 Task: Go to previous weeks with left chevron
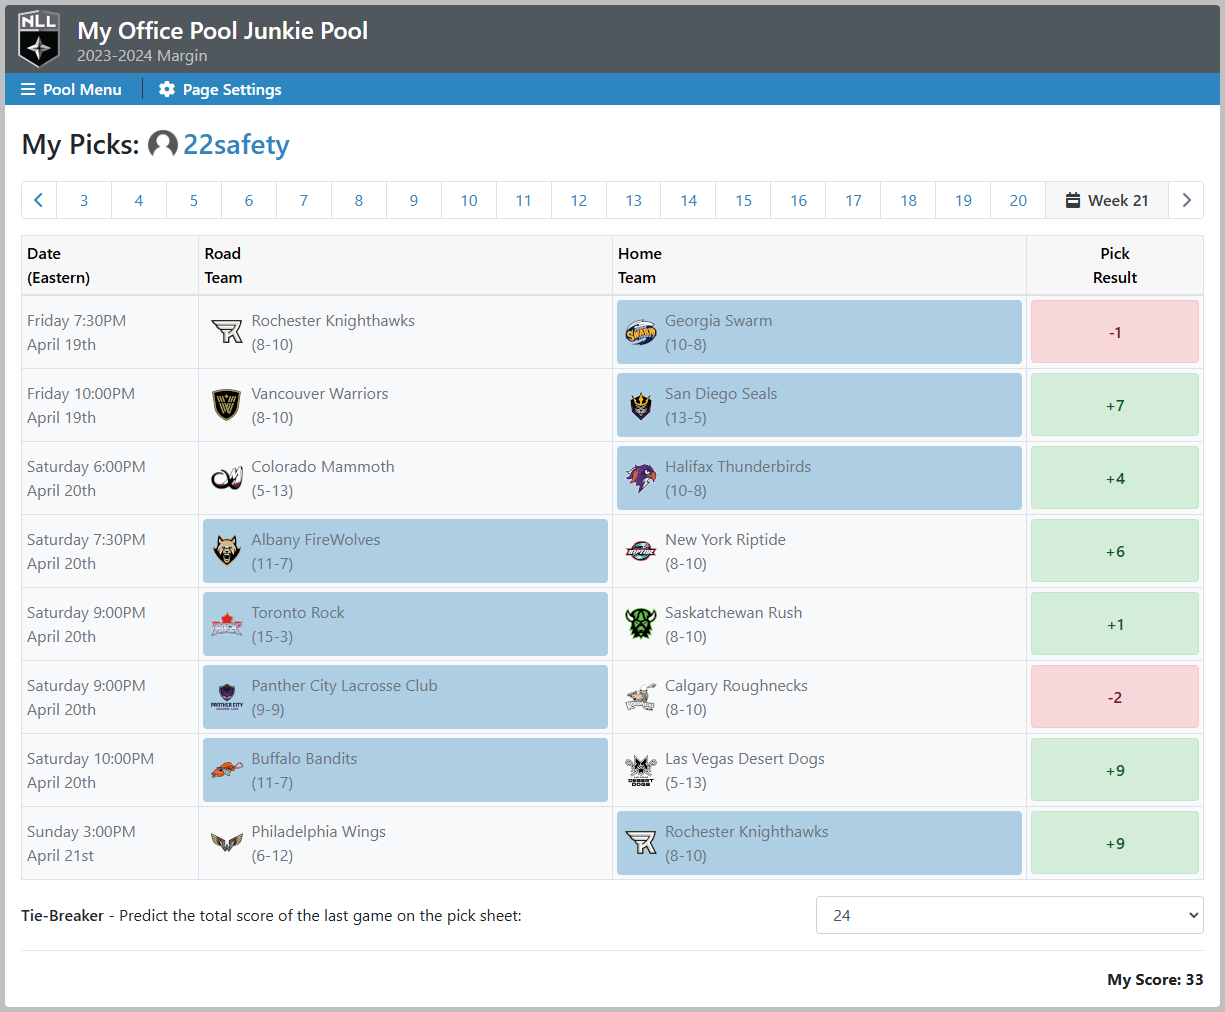(39, 200)
